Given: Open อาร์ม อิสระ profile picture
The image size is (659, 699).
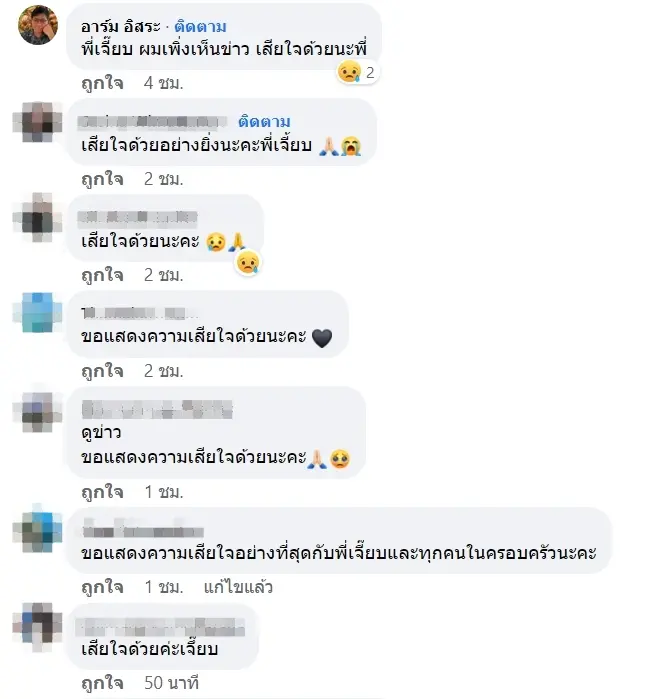Looking at the screenshot, I should point(38,25).
